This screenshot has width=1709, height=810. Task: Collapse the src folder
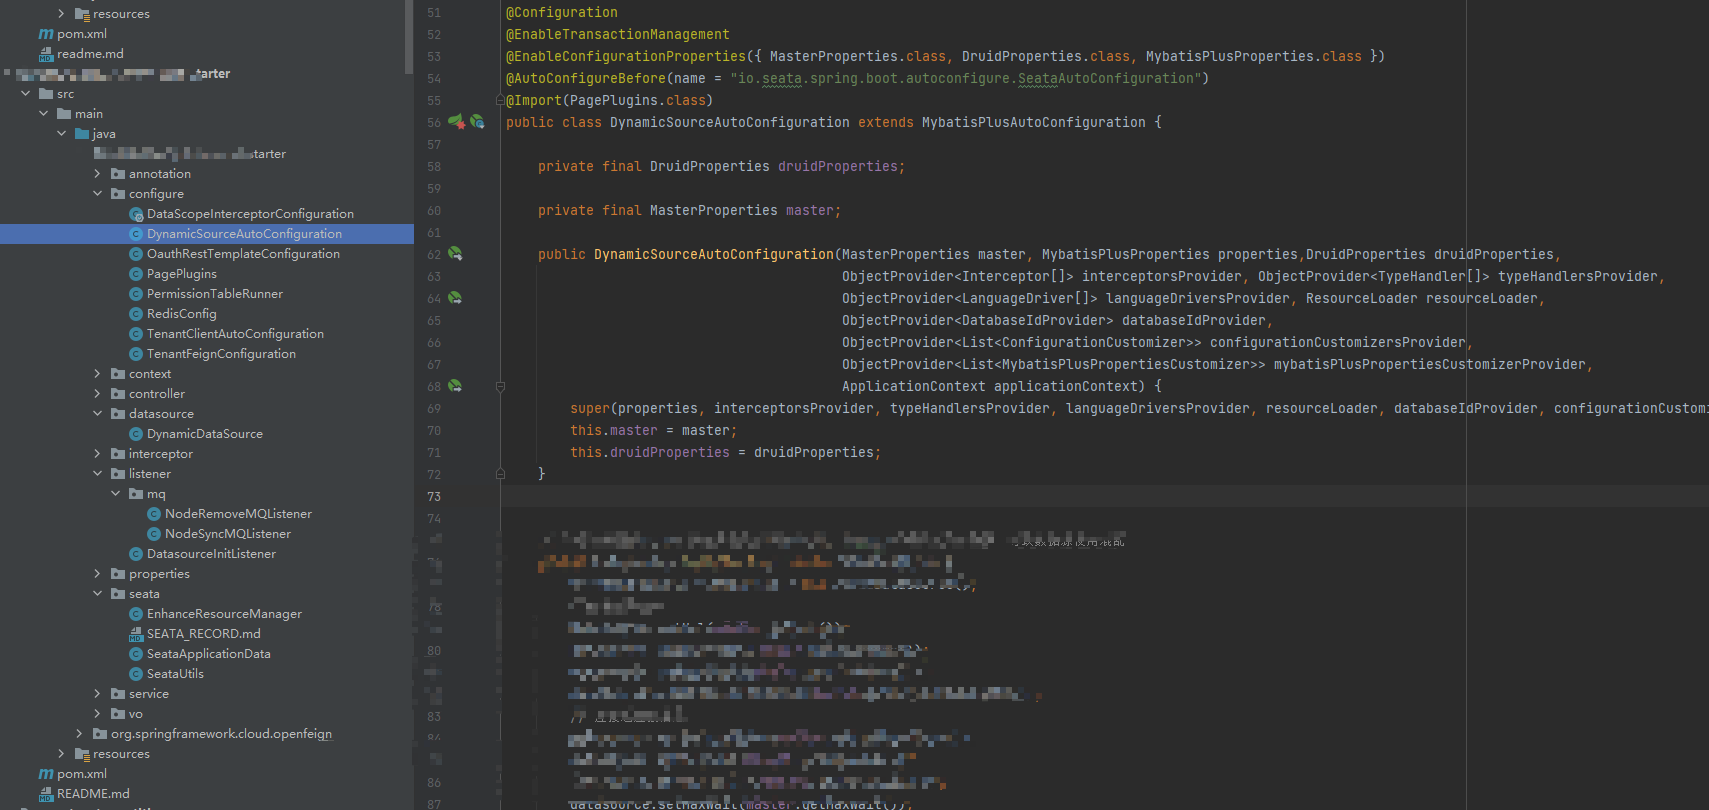point(25,94)
